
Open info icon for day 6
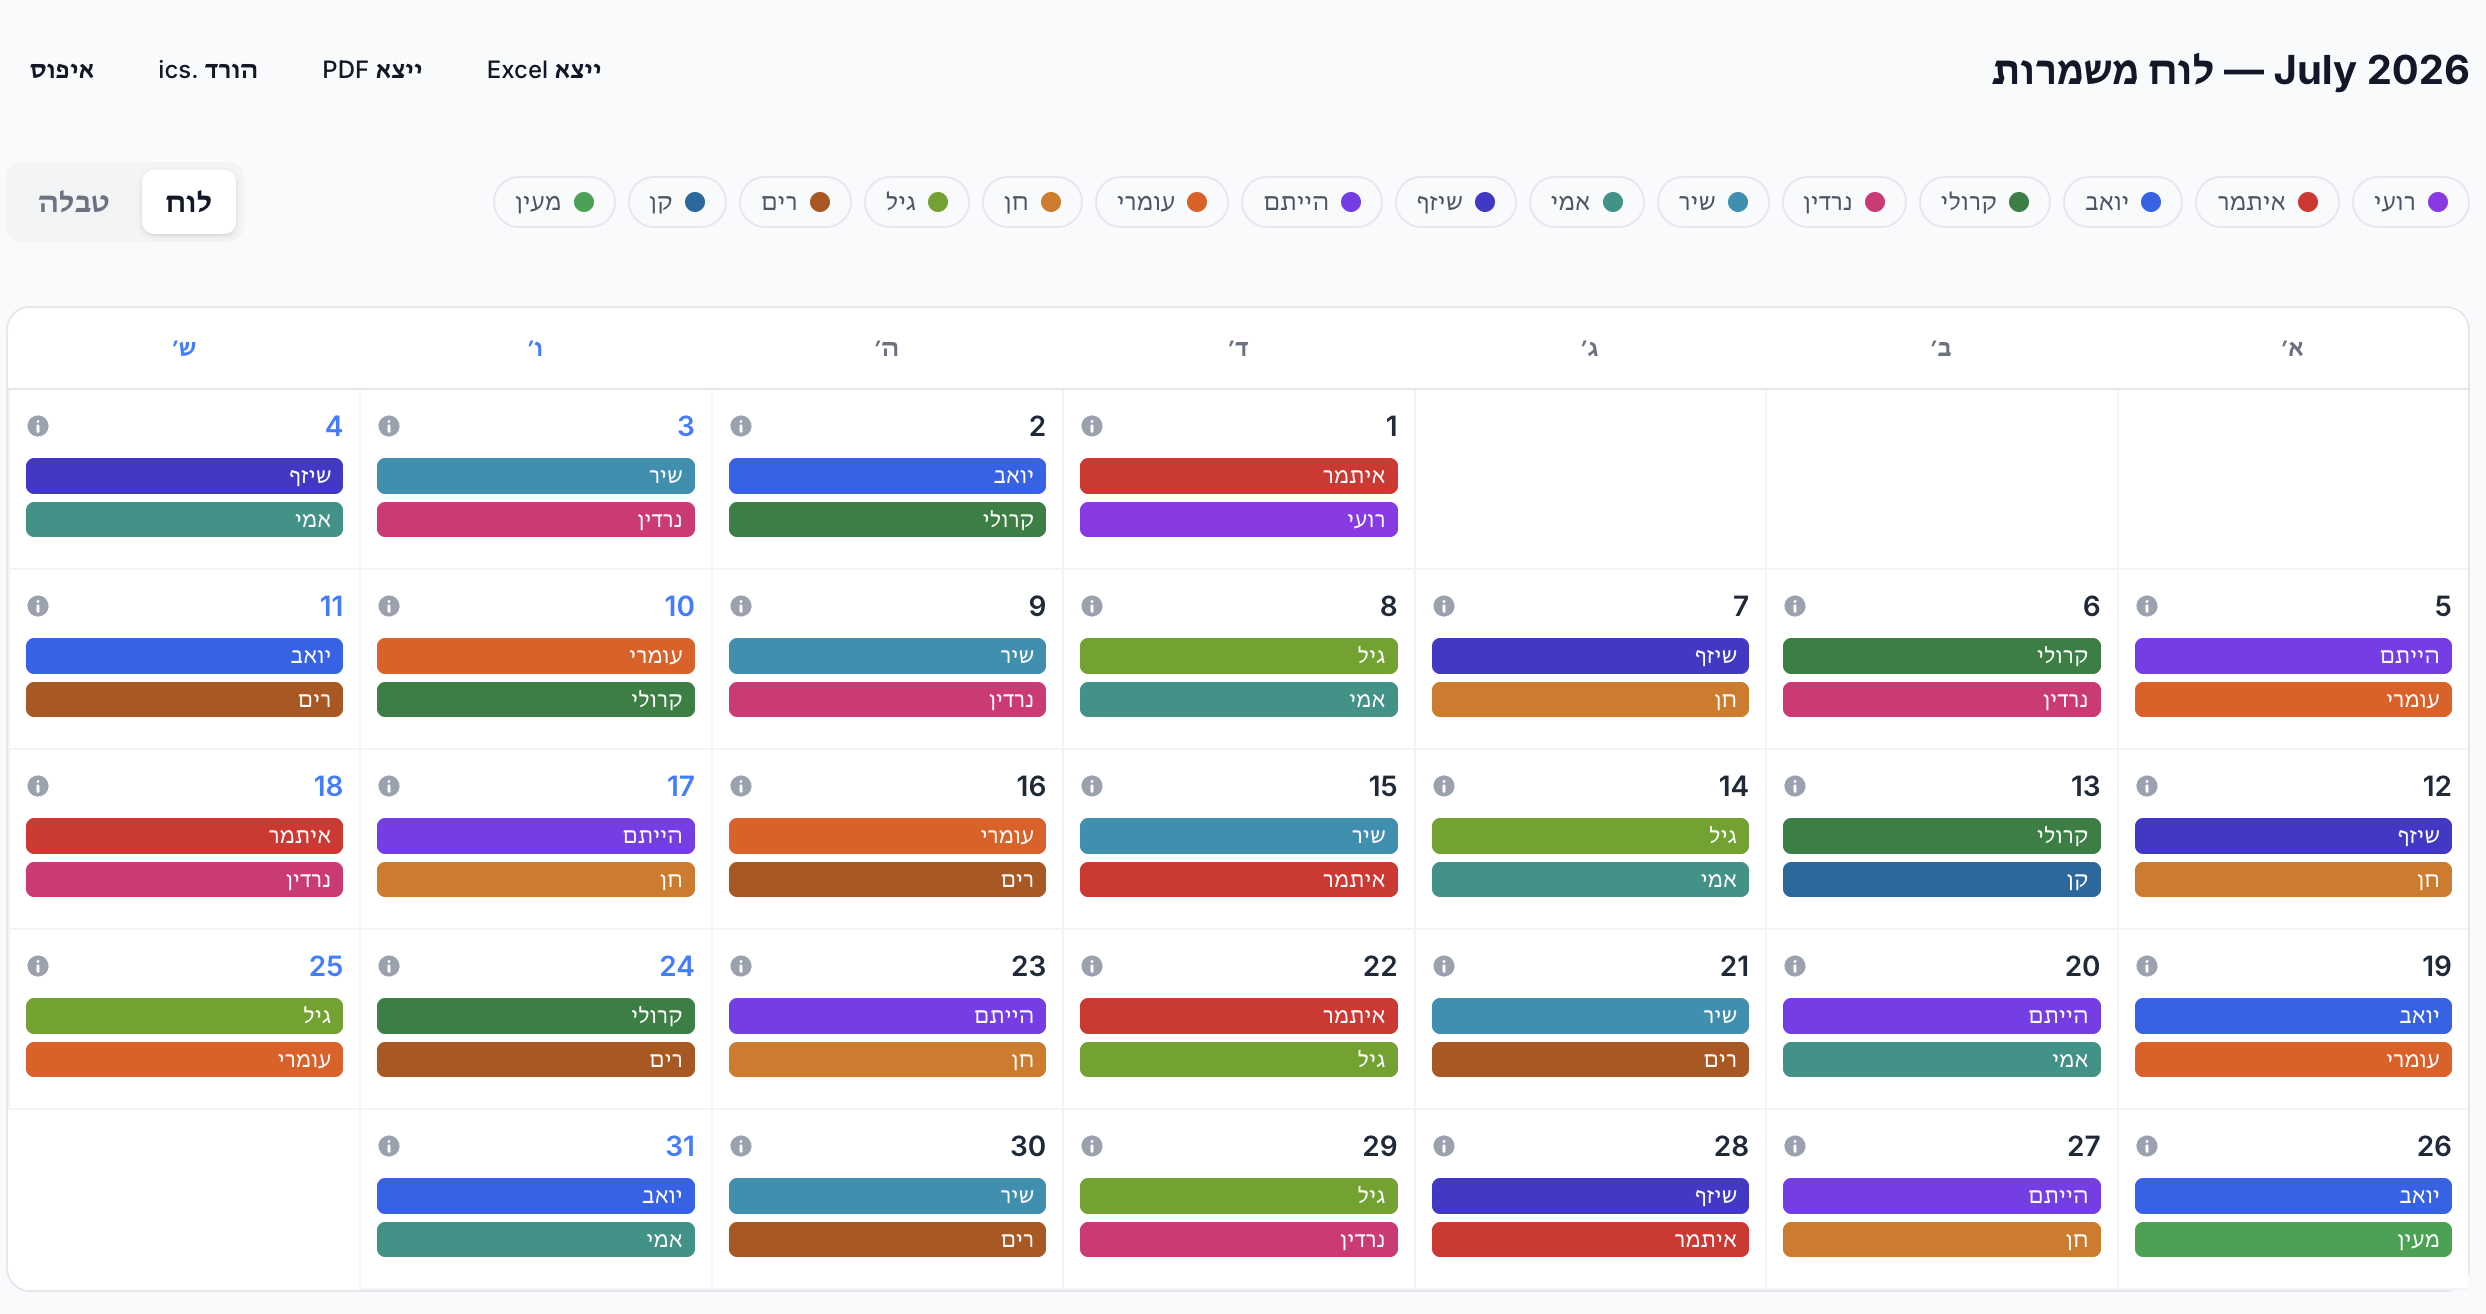click(1795, 606)
